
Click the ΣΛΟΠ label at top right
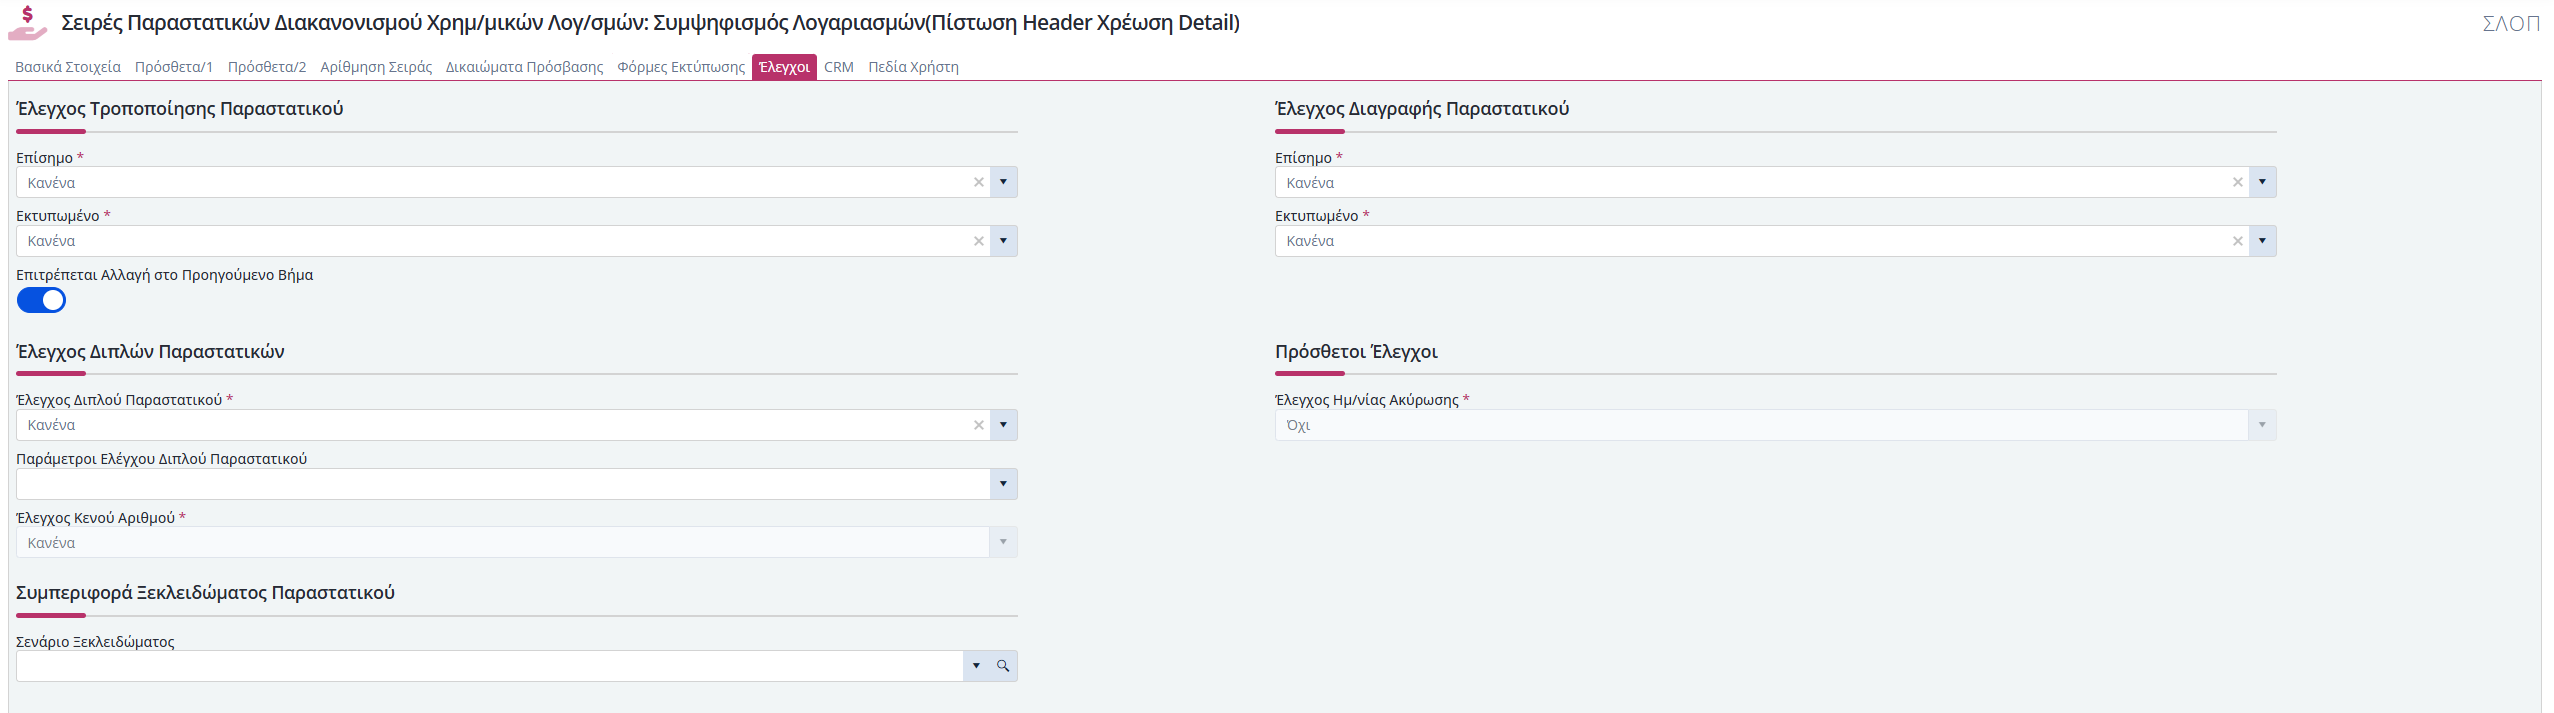(x=2511, y=23)
